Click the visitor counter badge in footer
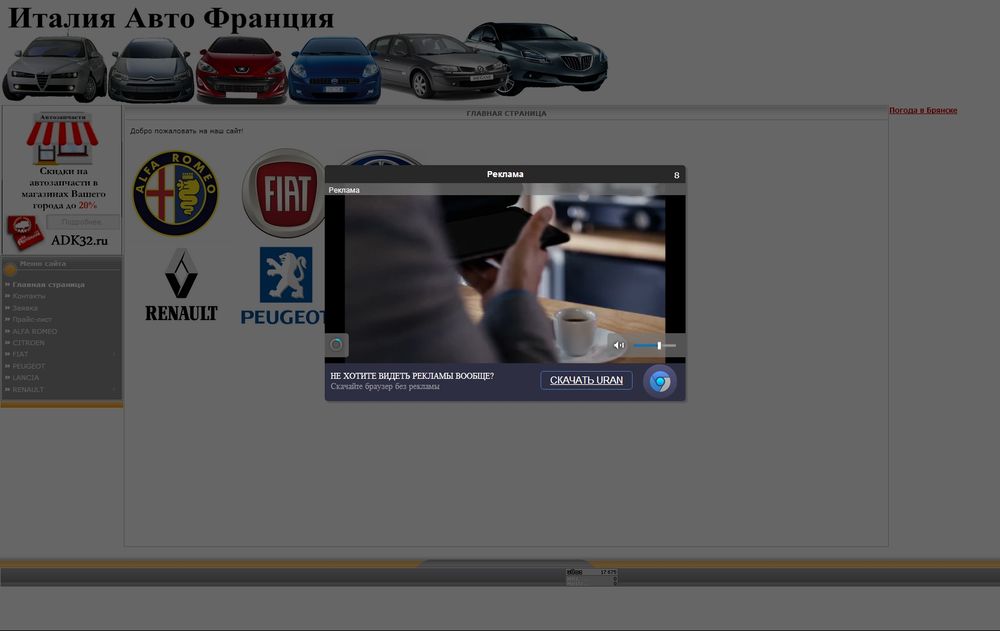The width and height of the screenshot is (1000, 631). (591, 577)
